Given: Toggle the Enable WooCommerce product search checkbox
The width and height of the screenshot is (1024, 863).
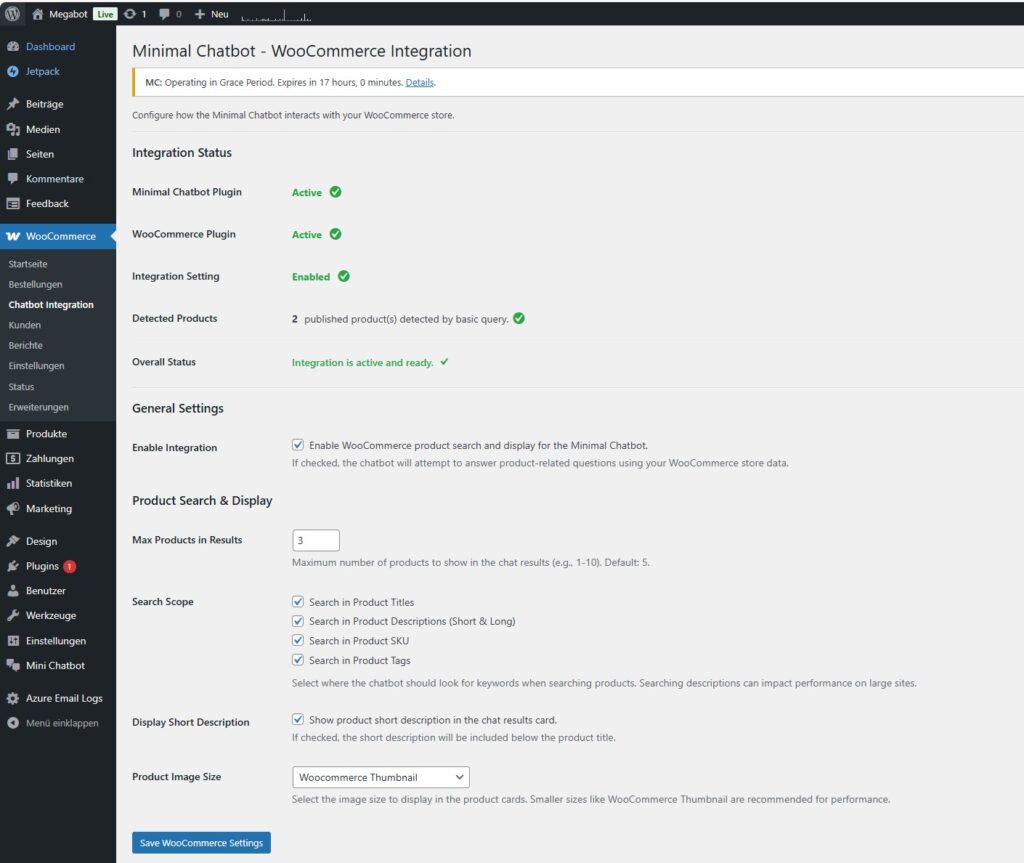Looking at the screenshot, I should 298,445.
